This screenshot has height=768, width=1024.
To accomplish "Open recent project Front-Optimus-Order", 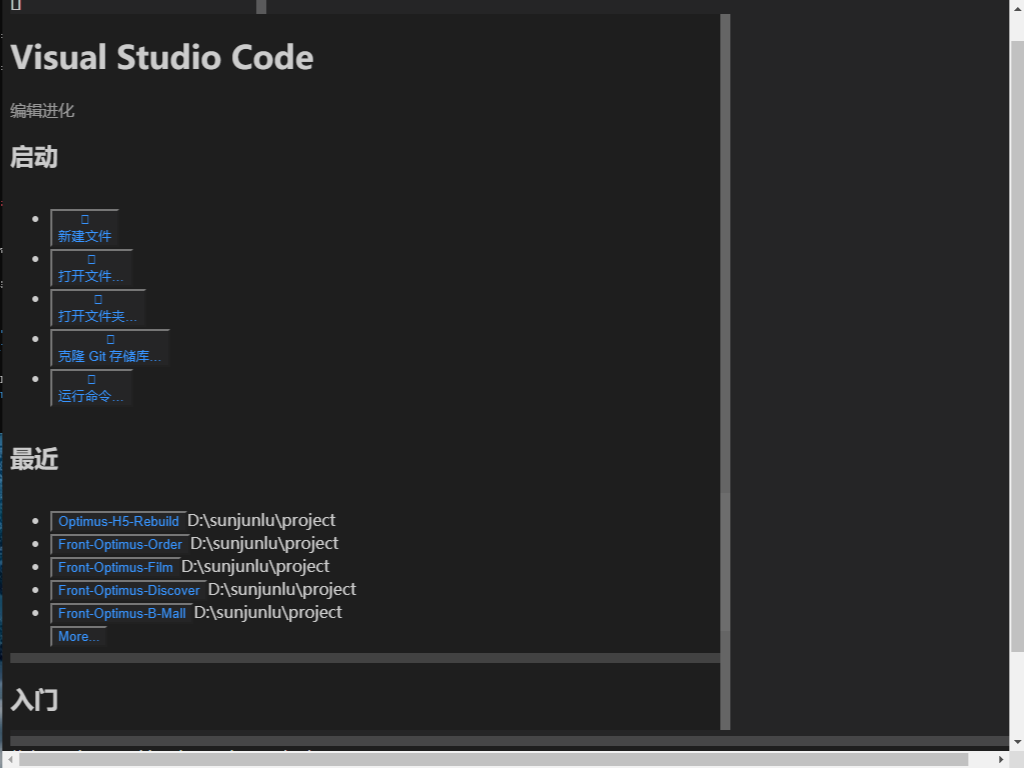I will click(x=120, y=544).
